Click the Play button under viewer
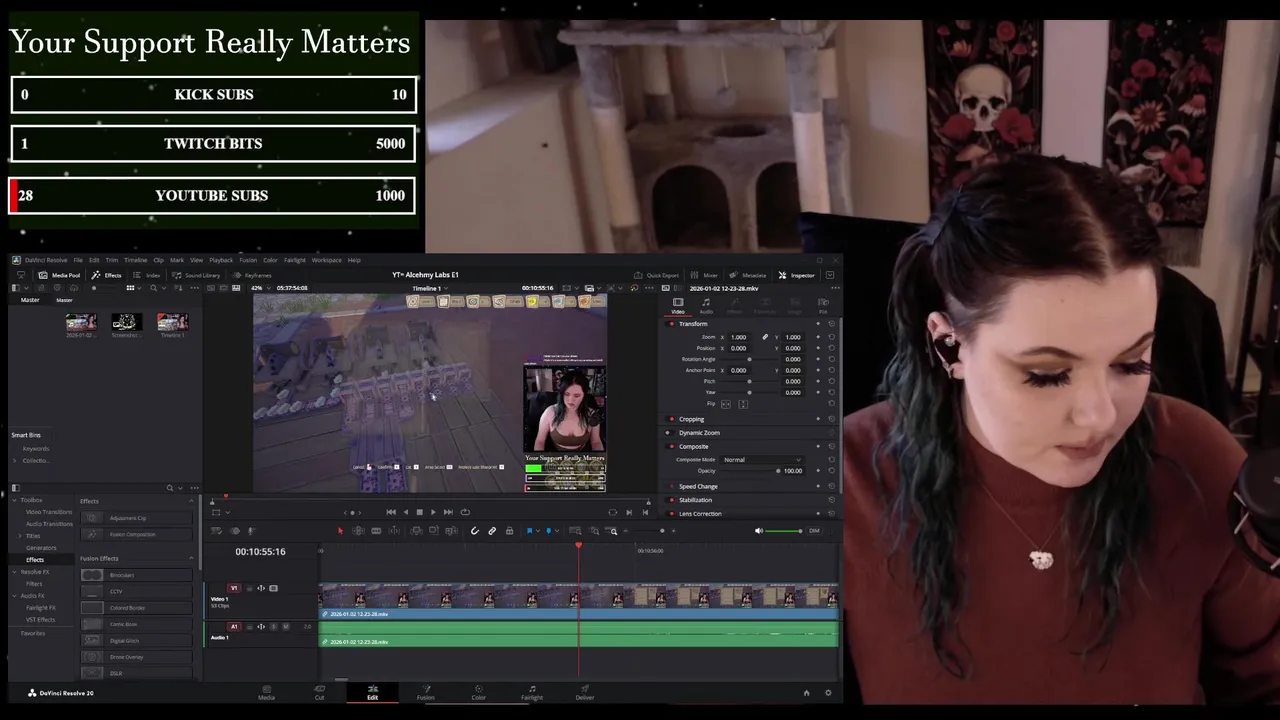 [433, 512]
